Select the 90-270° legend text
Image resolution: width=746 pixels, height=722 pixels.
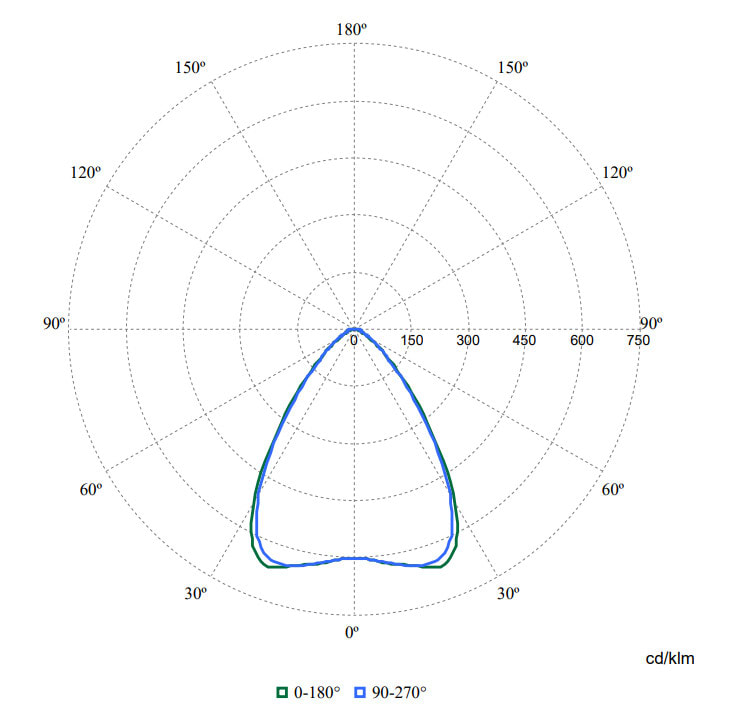(x=399, y=692)
